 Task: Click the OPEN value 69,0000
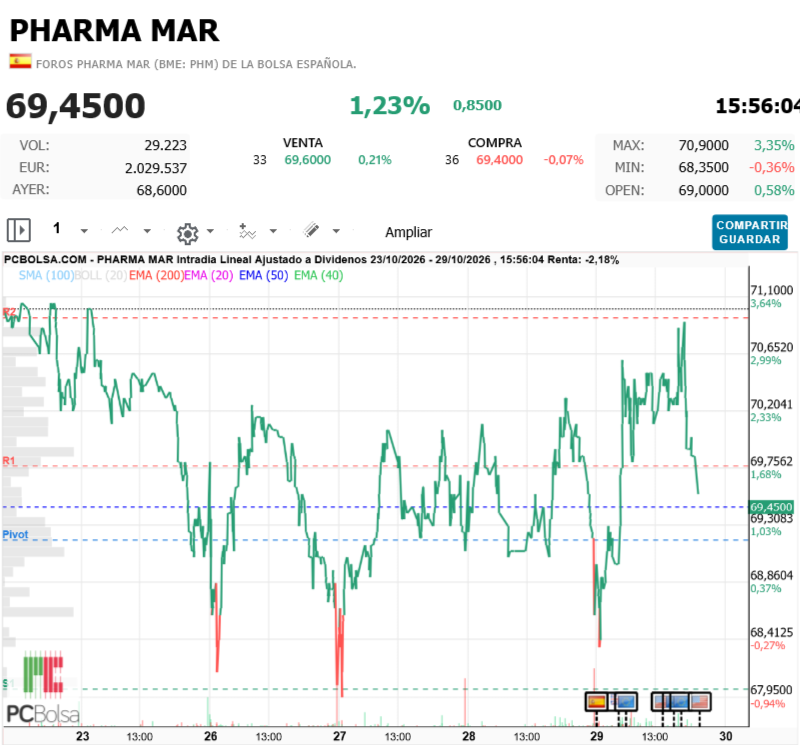pos(703,190)
